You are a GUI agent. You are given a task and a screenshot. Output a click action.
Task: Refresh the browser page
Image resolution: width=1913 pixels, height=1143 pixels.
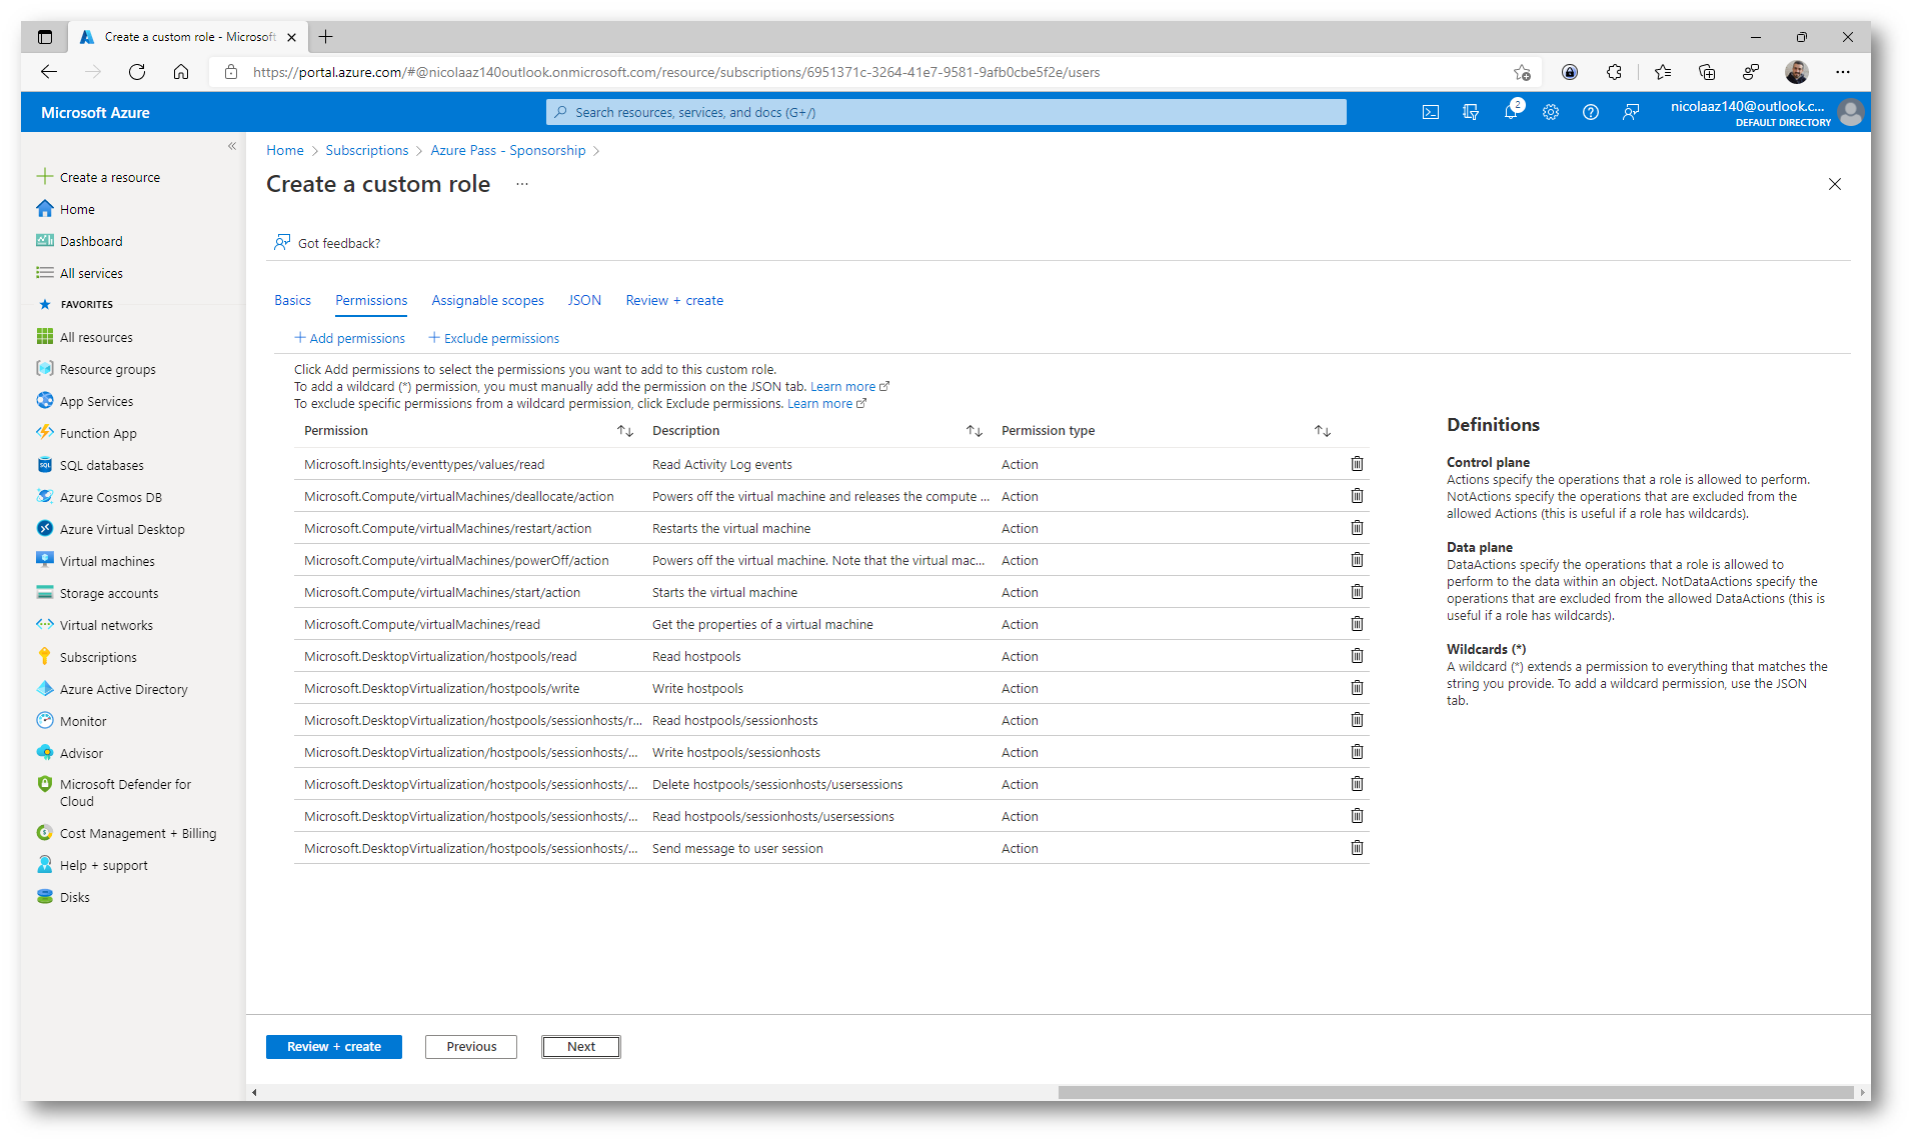point(137,72)
